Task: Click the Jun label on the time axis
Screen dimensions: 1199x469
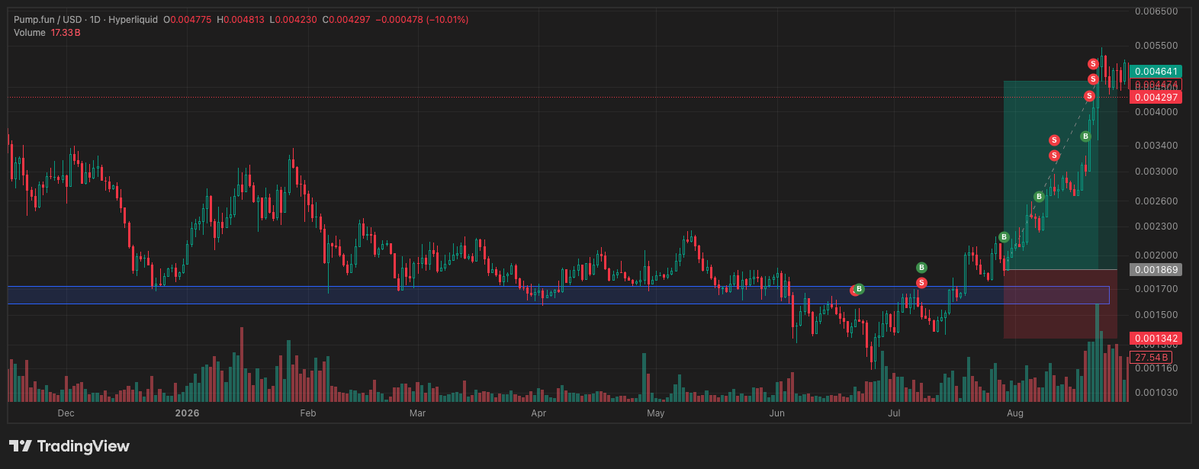Action: click(x=777, y=413)
